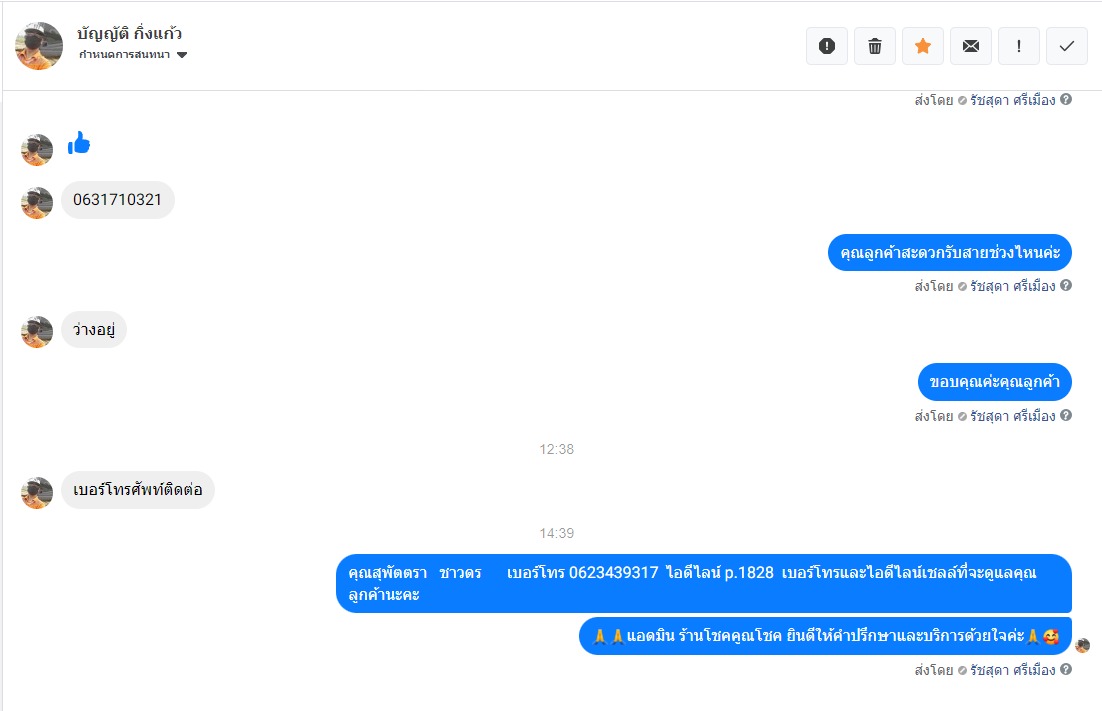Click the help icon under ขอบคุณค่ะคุณลูกค้า message

(1066, 415)
